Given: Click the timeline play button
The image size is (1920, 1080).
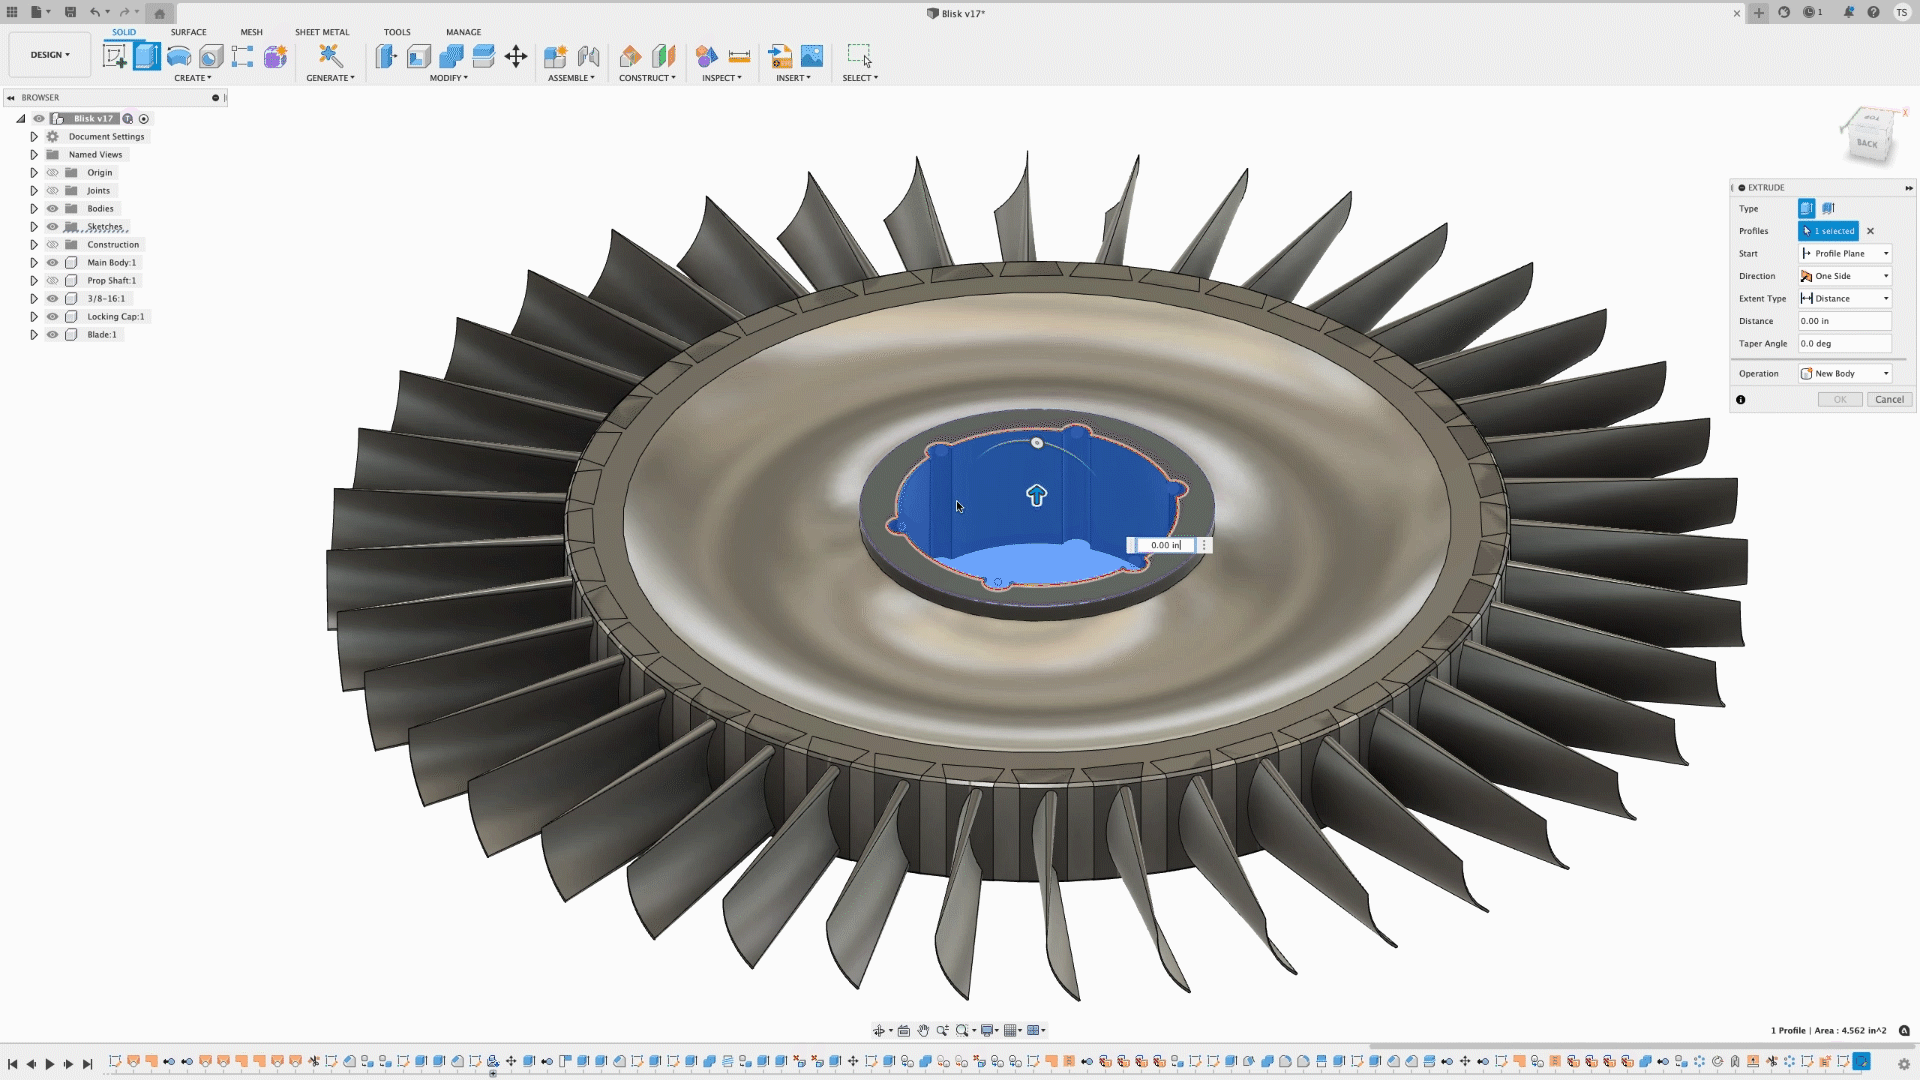Looking at the screenshot, I should [x=49, y=1064].
